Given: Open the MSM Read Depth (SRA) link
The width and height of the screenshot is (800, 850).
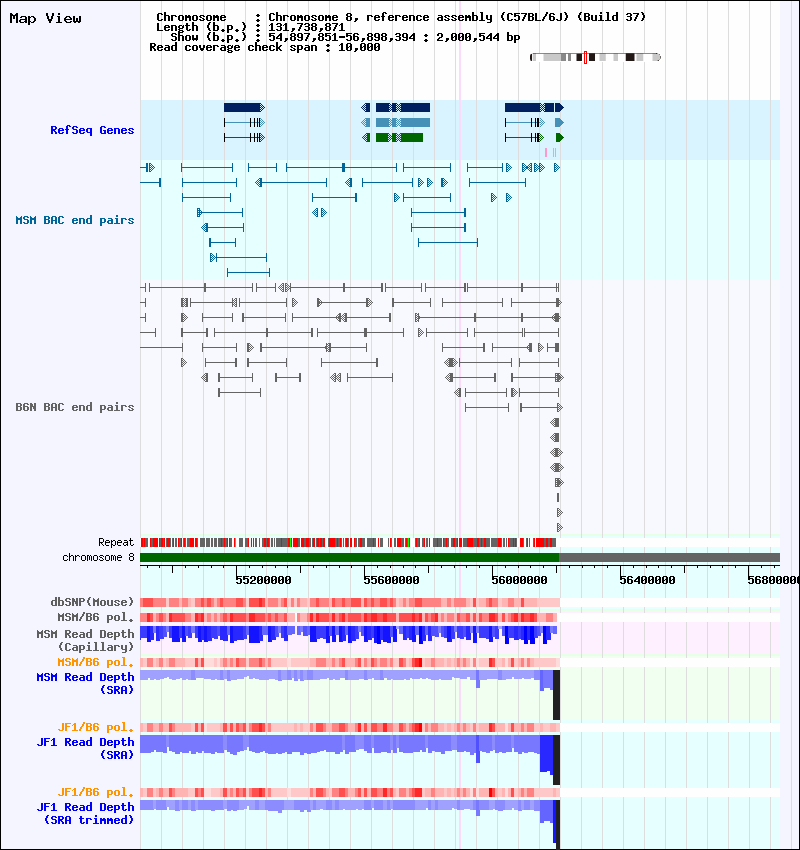Looking at the screenshot, I should [85, 684].
